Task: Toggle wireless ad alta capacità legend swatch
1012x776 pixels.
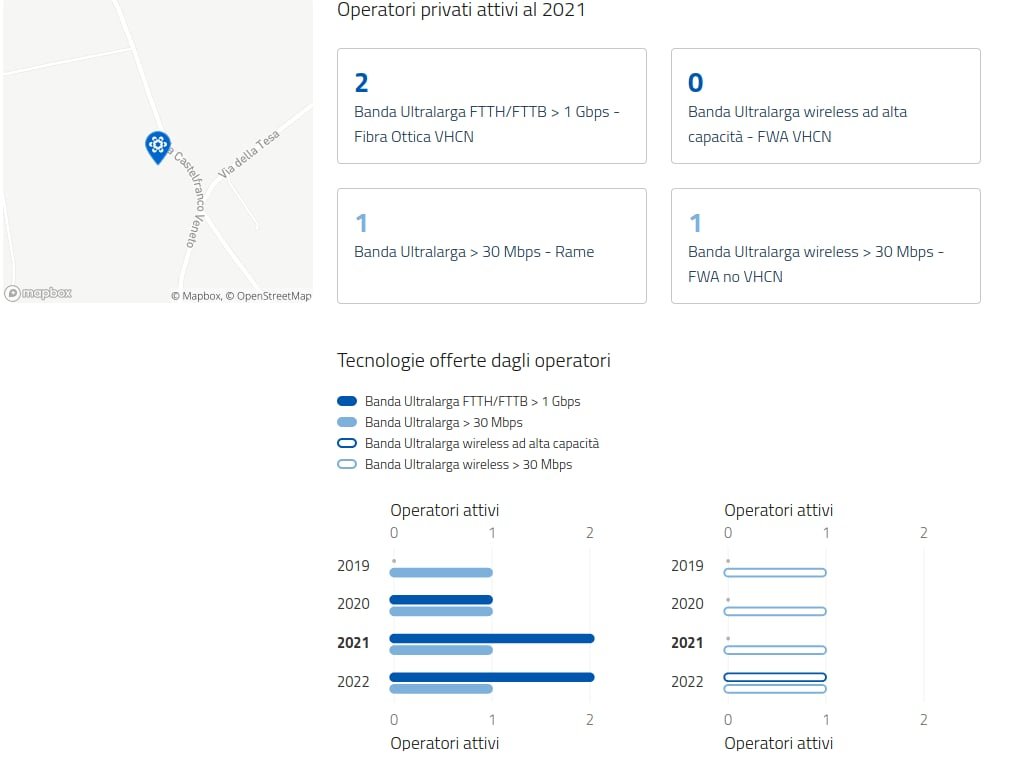Action: 347,444
